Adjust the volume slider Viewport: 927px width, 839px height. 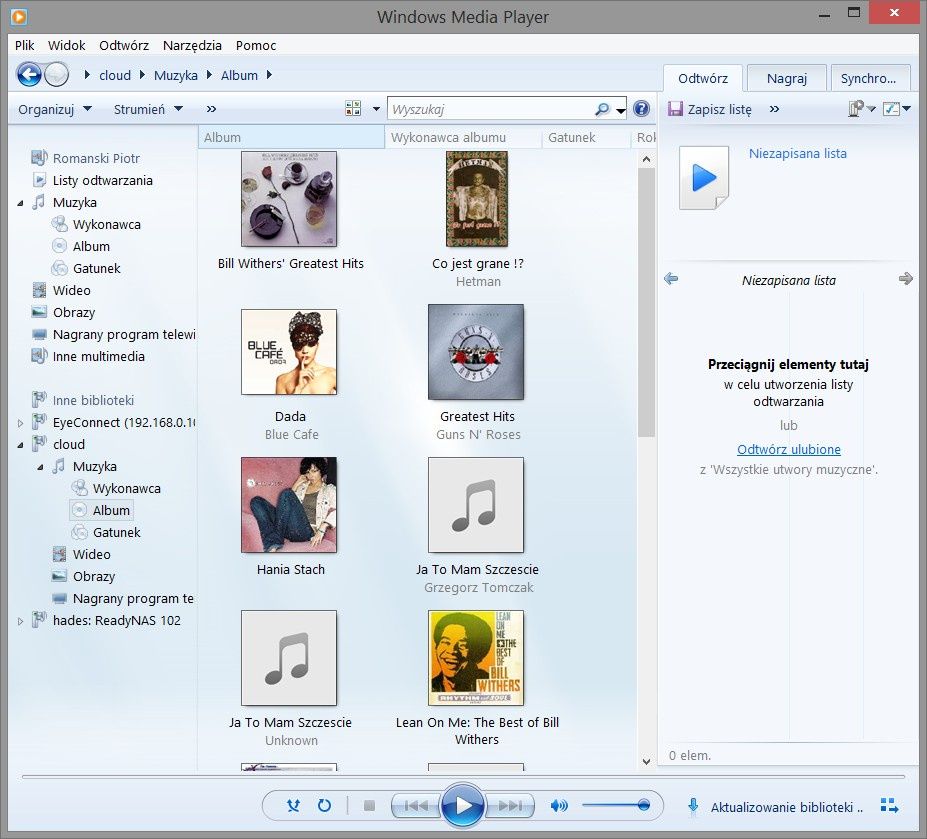point(616,805)
